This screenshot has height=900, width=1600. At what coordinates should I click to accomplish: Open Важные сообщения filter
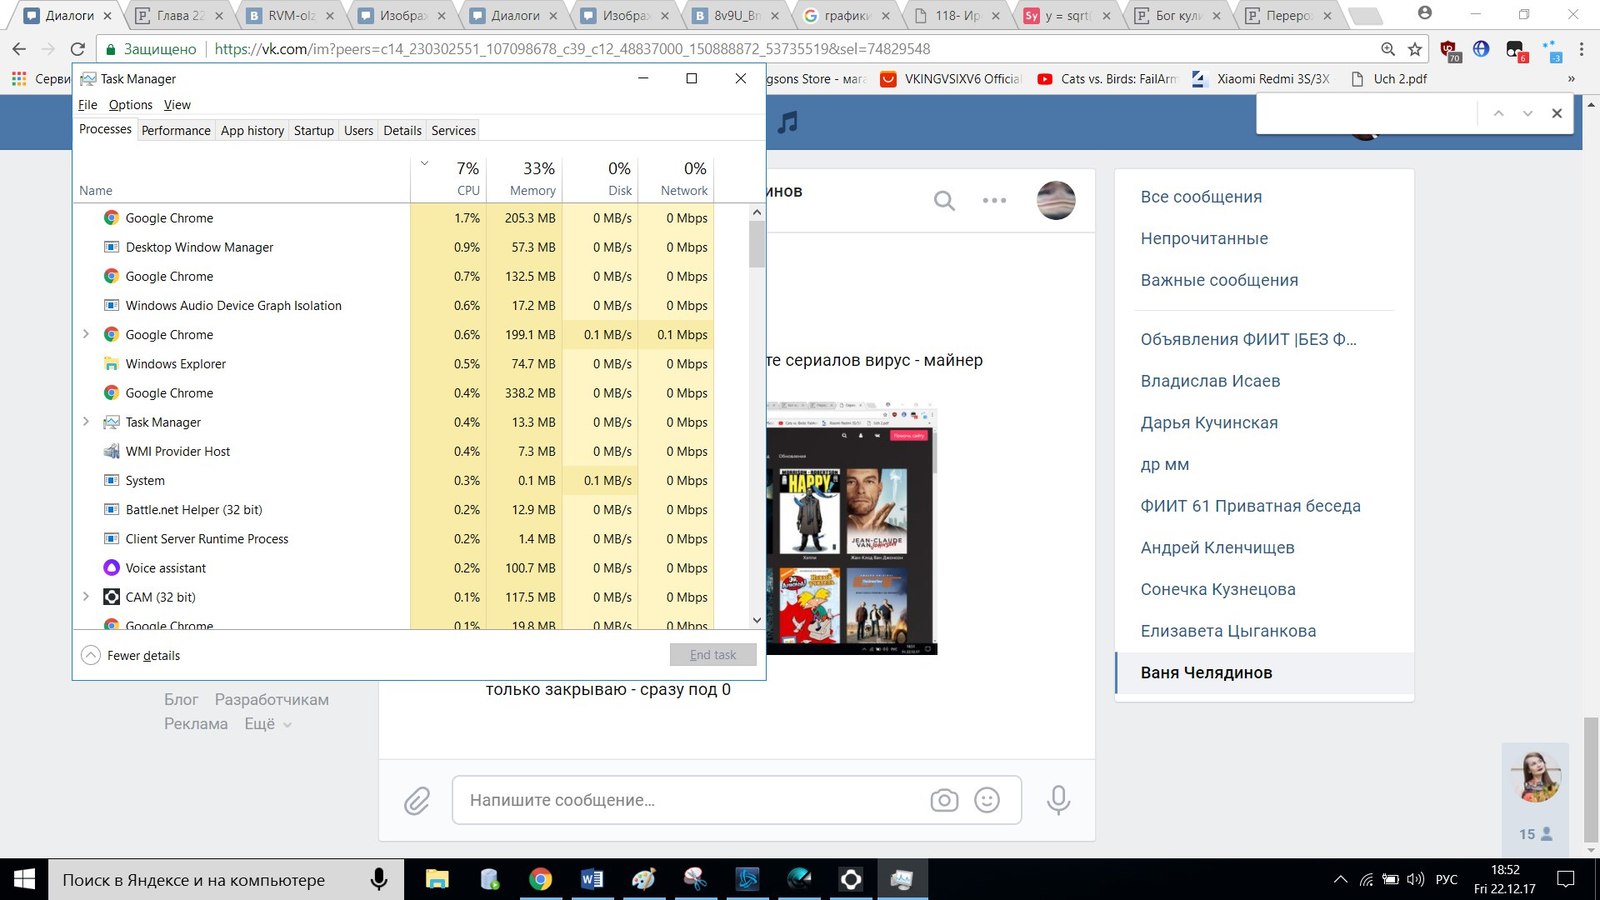pyautogui.click(x=1219, y=280)
